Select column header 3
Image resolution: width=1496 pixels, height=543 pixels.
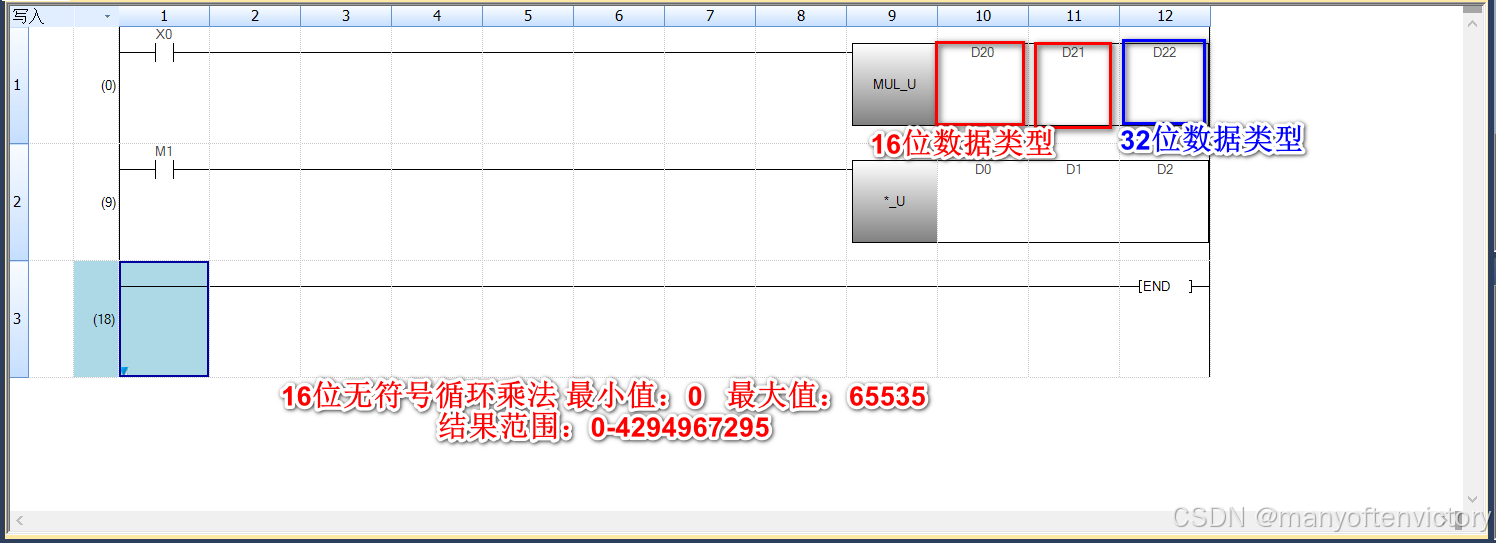(346, 16)
